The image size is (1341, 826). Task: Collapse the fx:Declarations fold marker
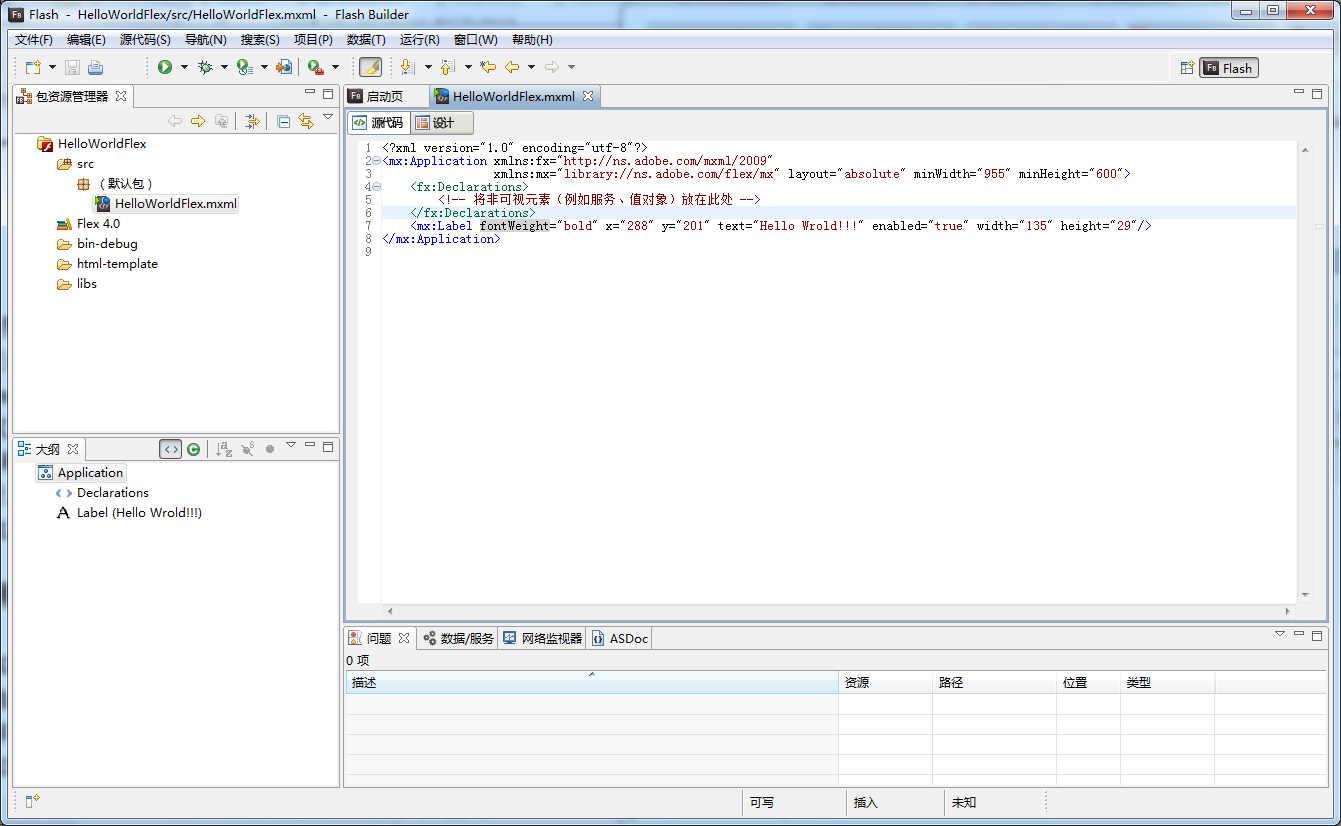[376, 187]
